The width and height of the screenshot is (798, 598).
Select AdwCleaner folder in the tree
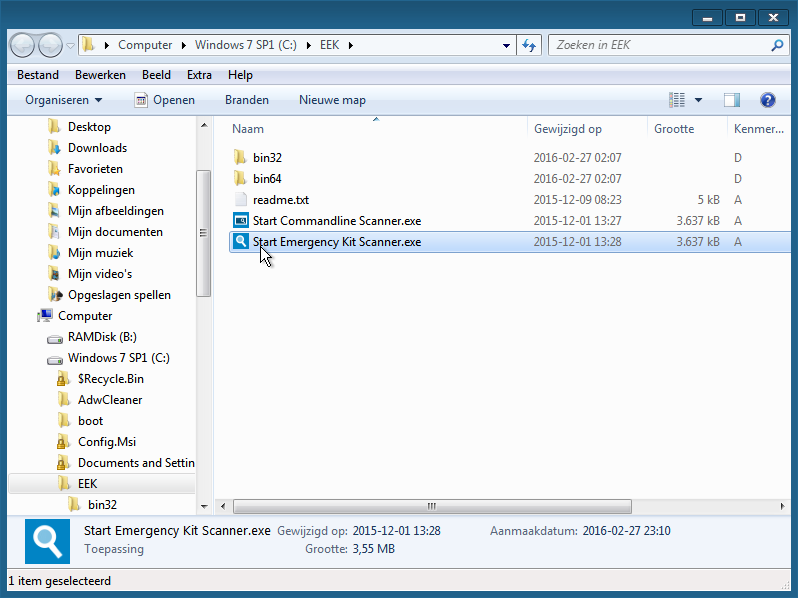[x=110, y=400]
